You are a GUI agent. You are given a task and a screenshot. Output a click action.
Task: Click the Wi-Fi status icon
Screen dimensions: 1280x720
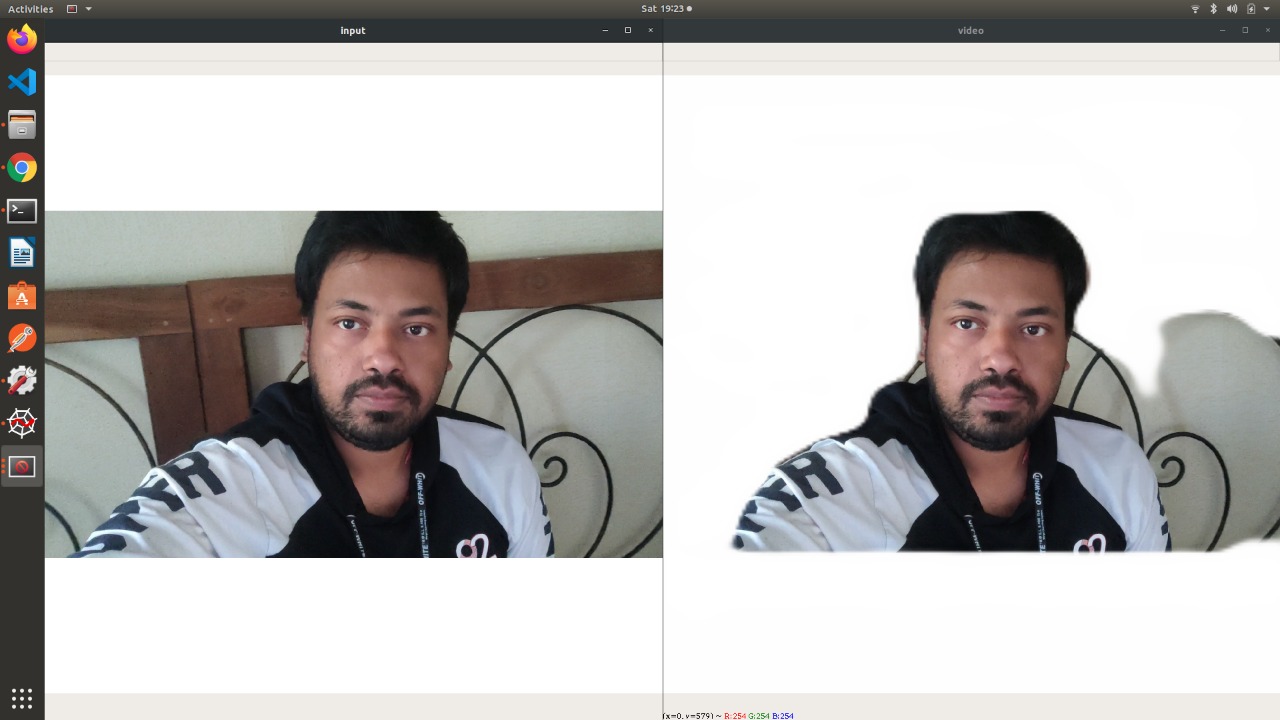(1195, 9)
